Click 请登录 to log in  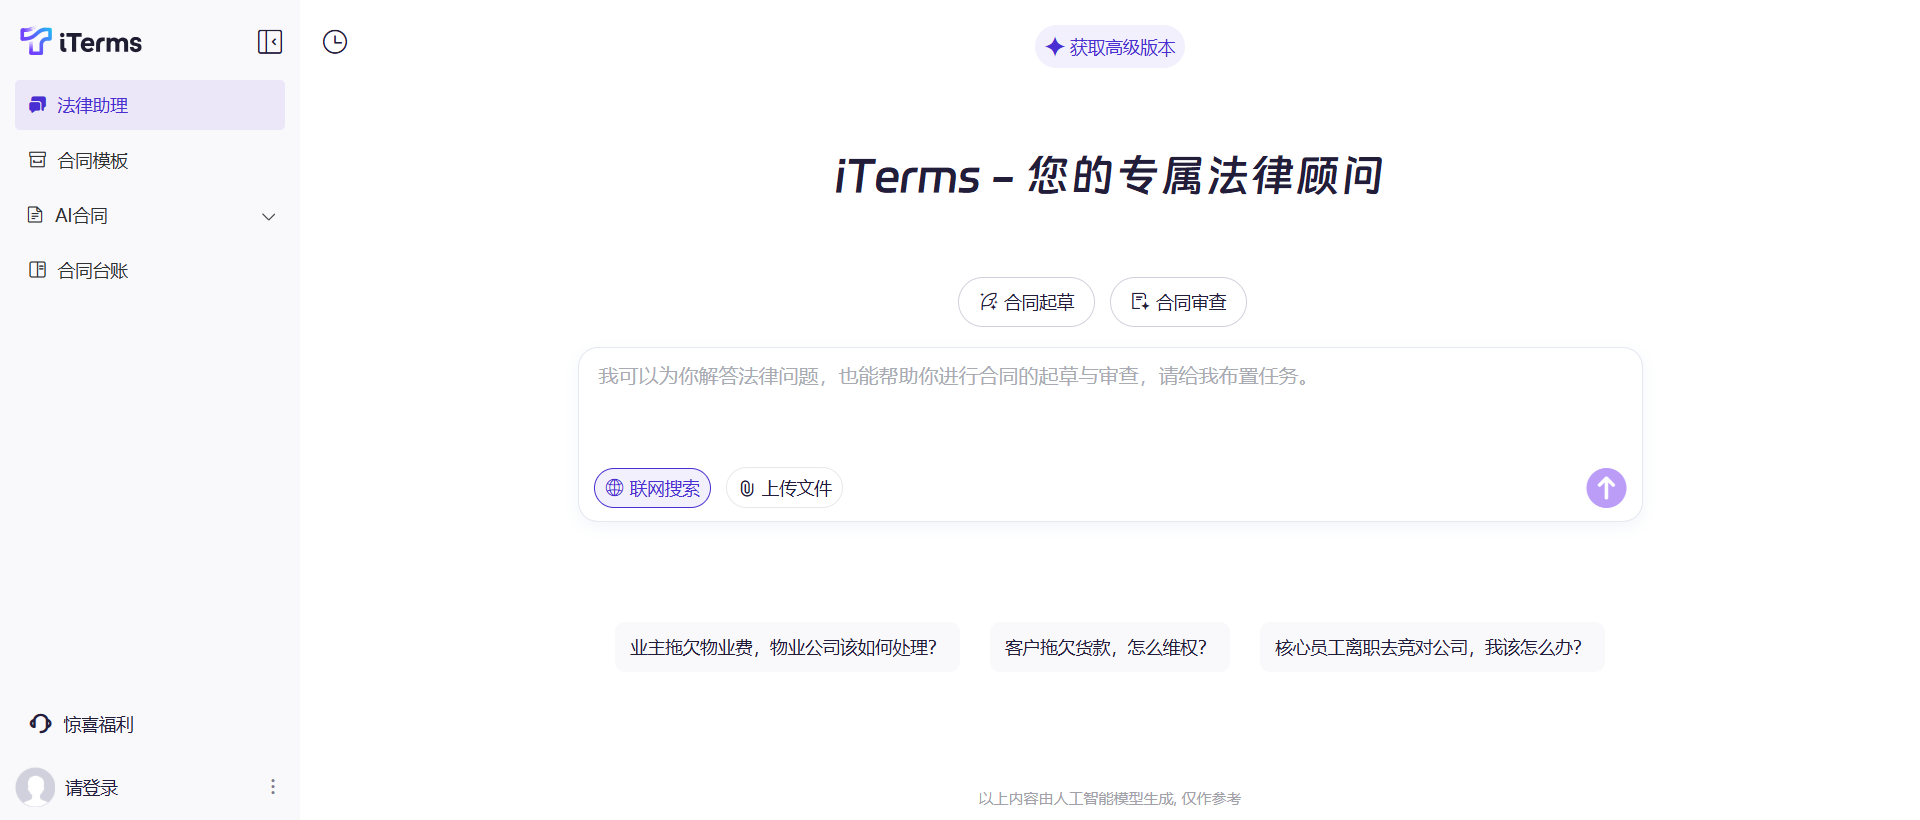[92, 788]
